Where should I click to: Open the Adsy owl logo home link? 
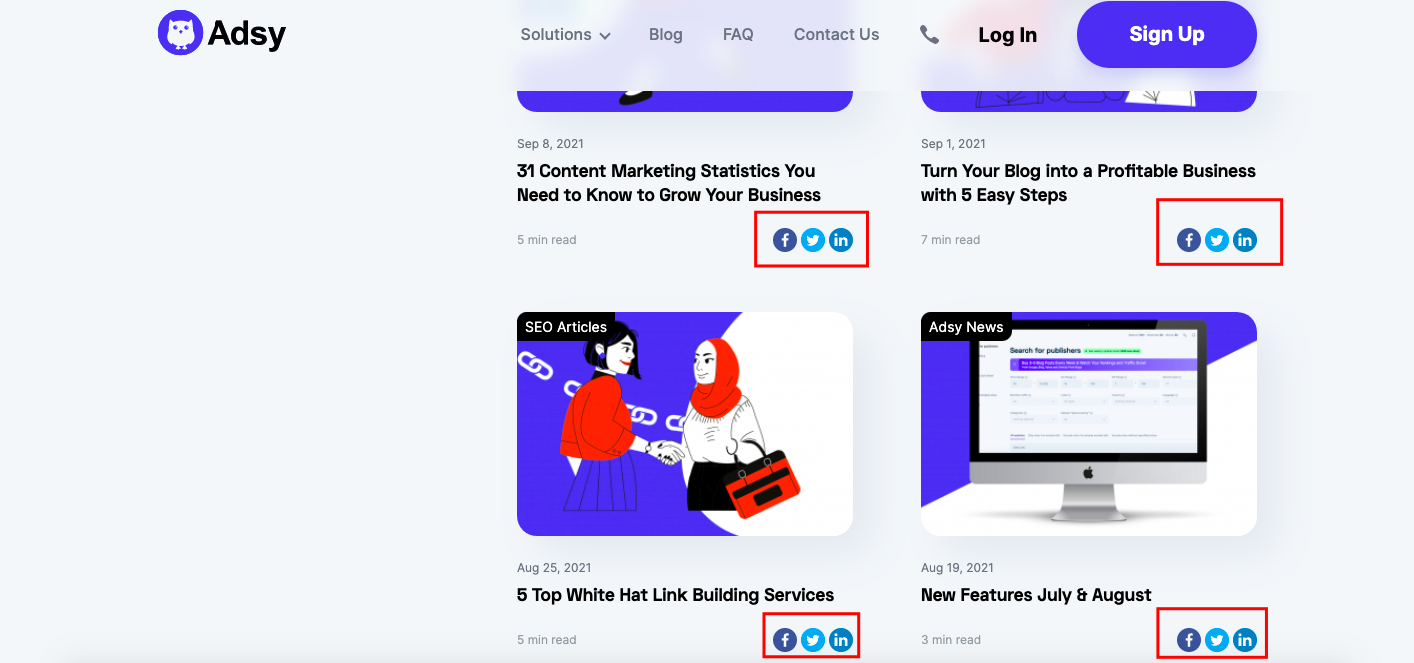(x=222, y=33)
